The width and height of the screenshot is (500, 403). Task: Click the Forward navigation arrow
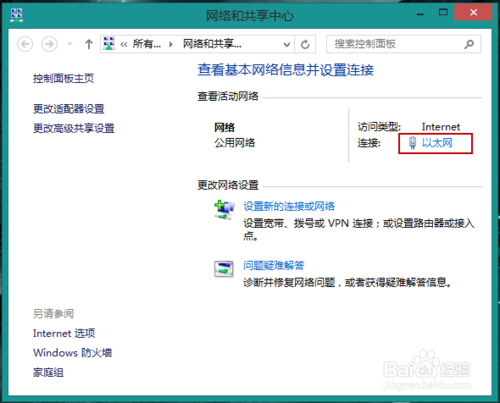[49, 44]
